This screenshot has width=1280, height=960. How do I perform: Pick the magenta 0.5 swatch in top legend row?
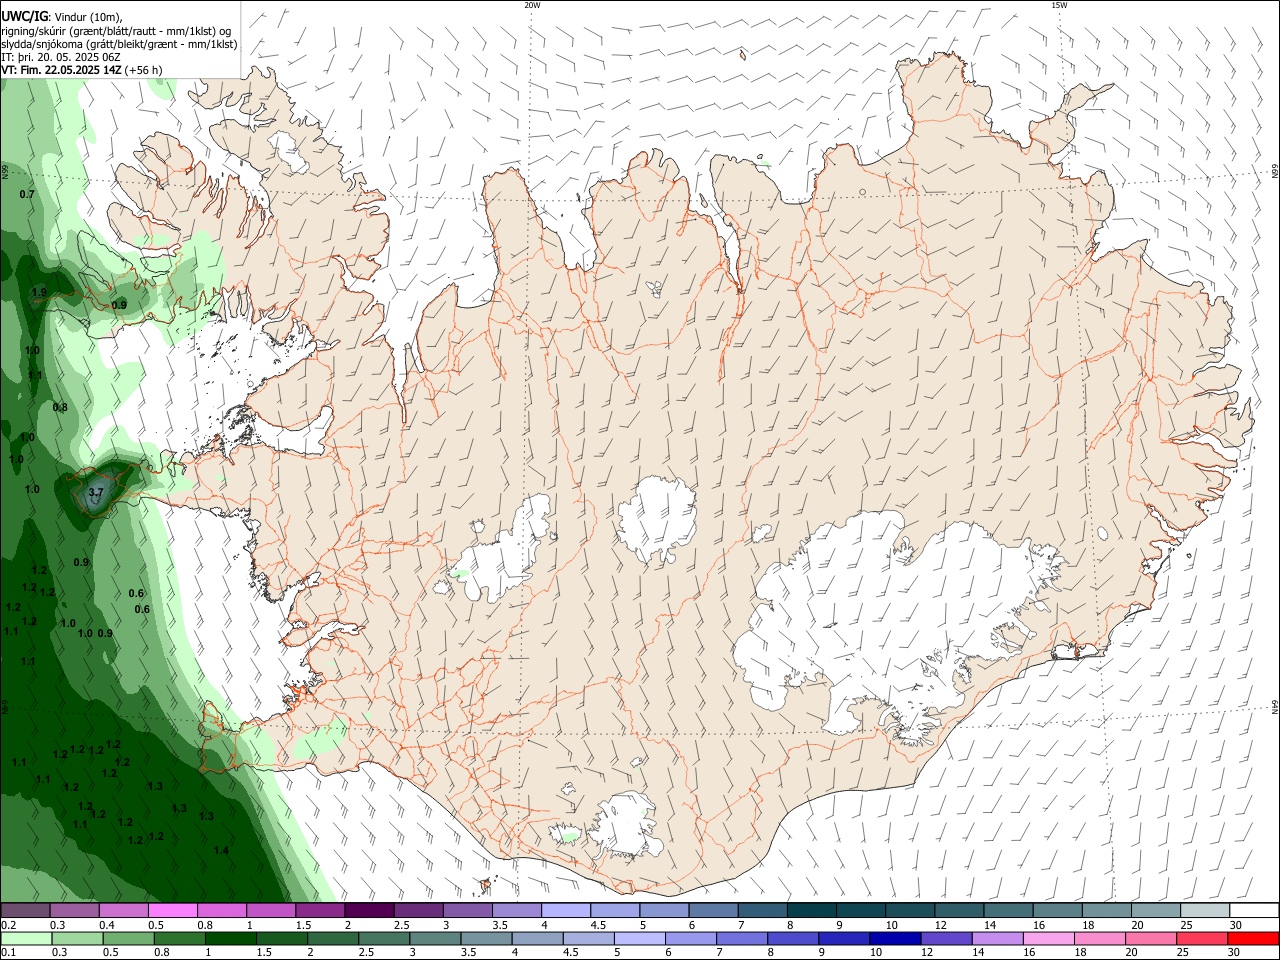click(x=173, y=911)
